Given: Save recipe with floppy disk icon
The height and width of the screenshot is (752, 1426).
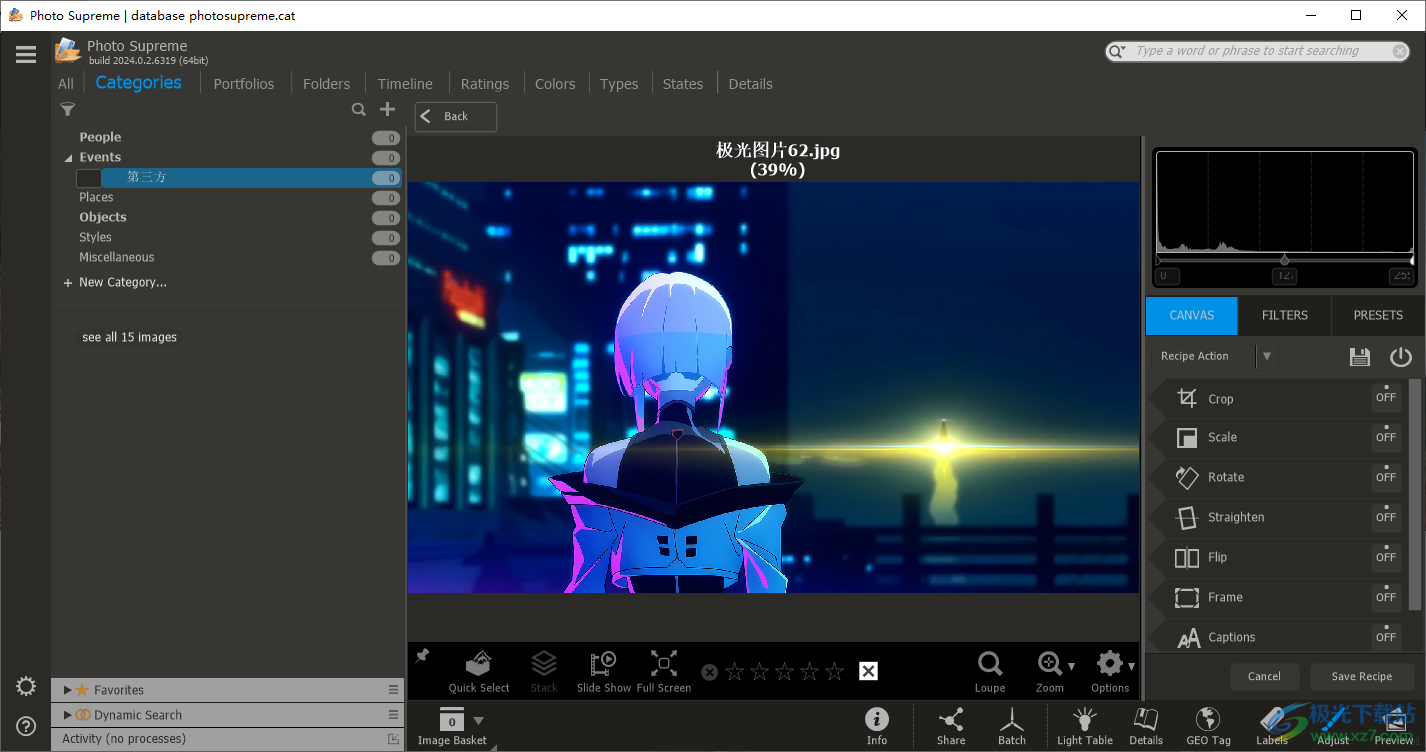Looking at the screenshot, I should [x=1359, y=357].
